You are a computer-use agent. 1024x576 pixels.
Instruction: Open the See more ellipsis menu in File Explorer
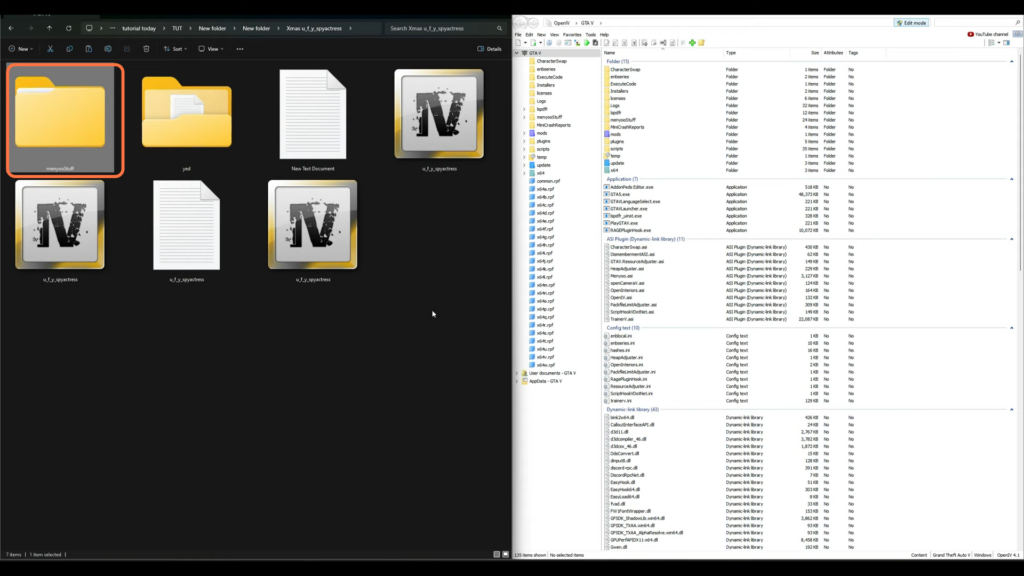pyautogui.click(x=240, y=49)
